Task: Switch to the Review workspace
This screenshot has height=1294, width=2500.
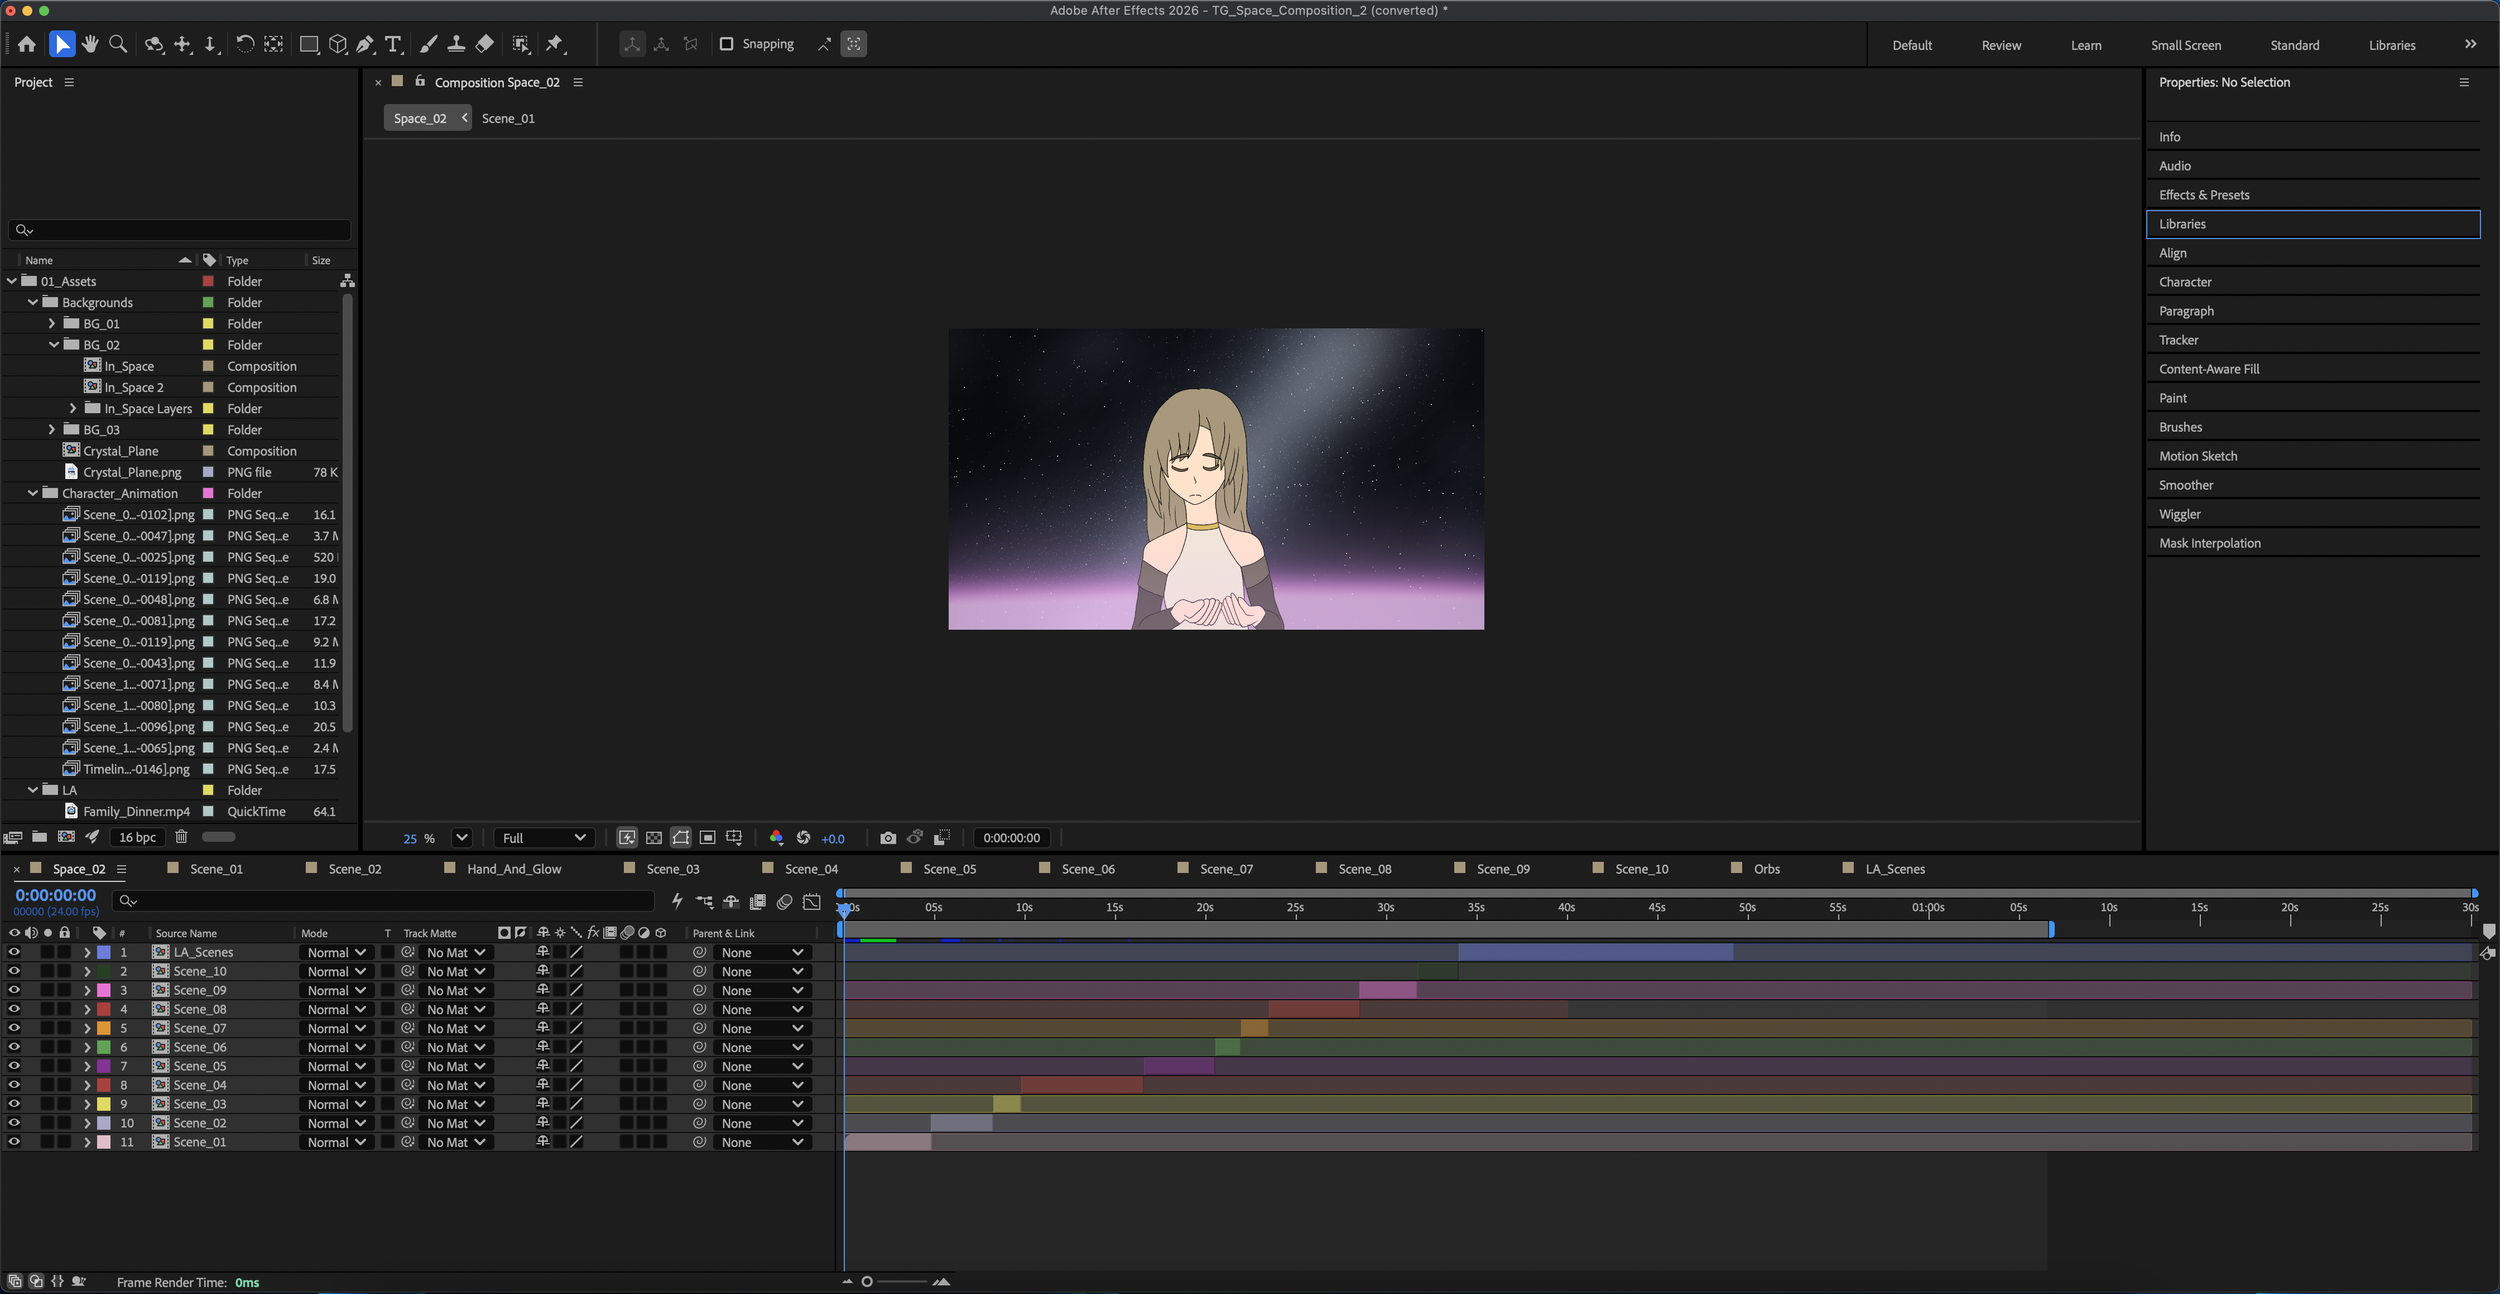Action: click(2001, 45)
